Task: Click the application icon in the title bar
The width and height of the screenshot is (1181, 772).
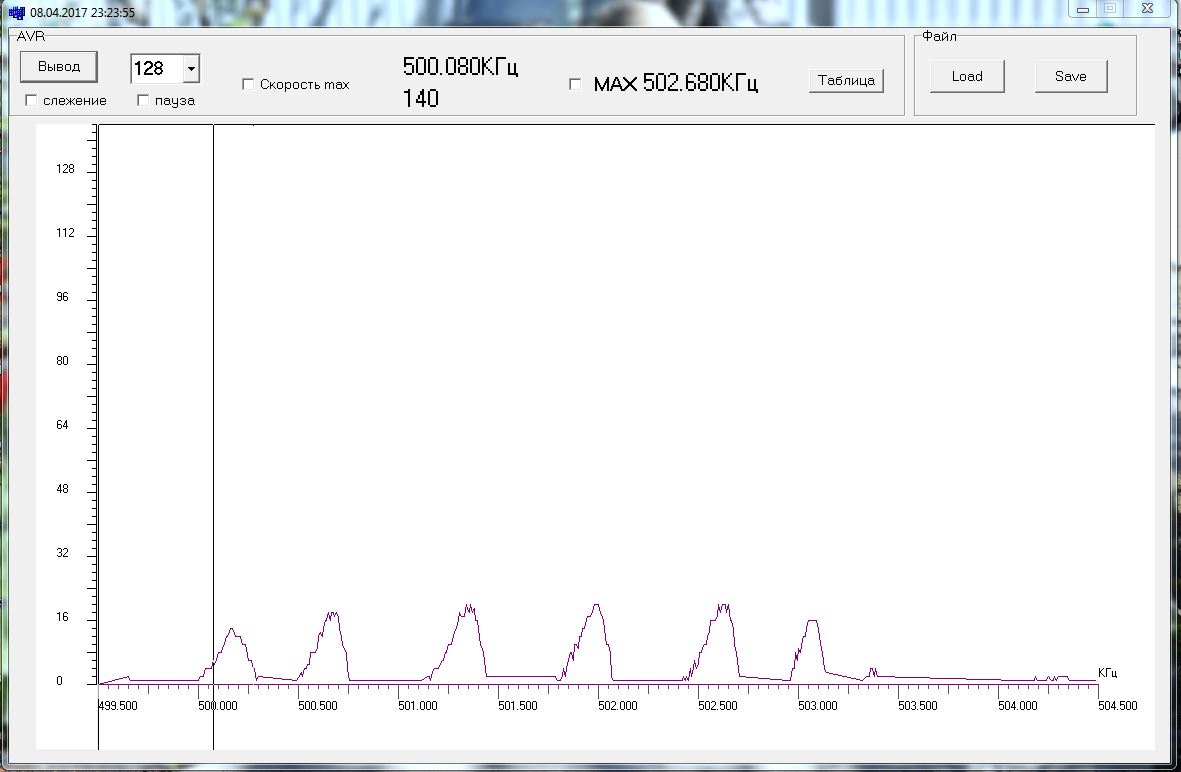Action: pos(16,12)
